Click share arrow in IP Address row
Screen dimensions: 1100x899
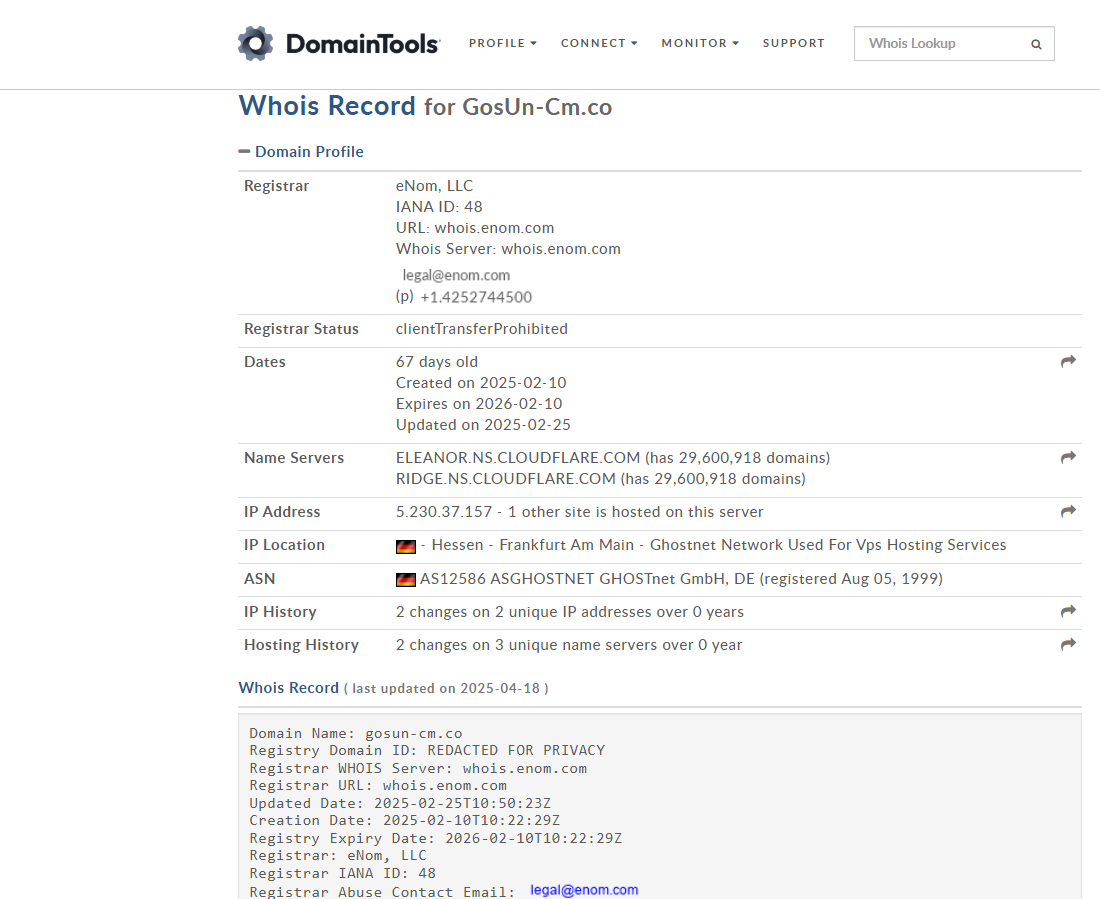[1068, 512]
